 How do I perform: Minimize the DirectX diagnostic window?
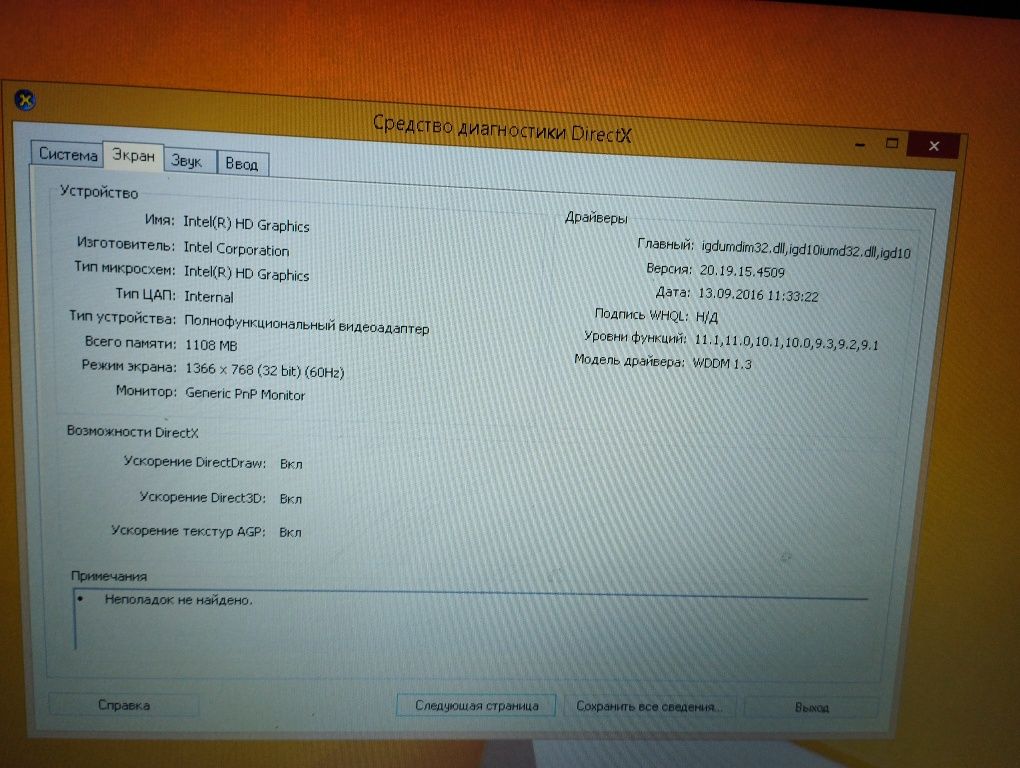tap(860, 144)
